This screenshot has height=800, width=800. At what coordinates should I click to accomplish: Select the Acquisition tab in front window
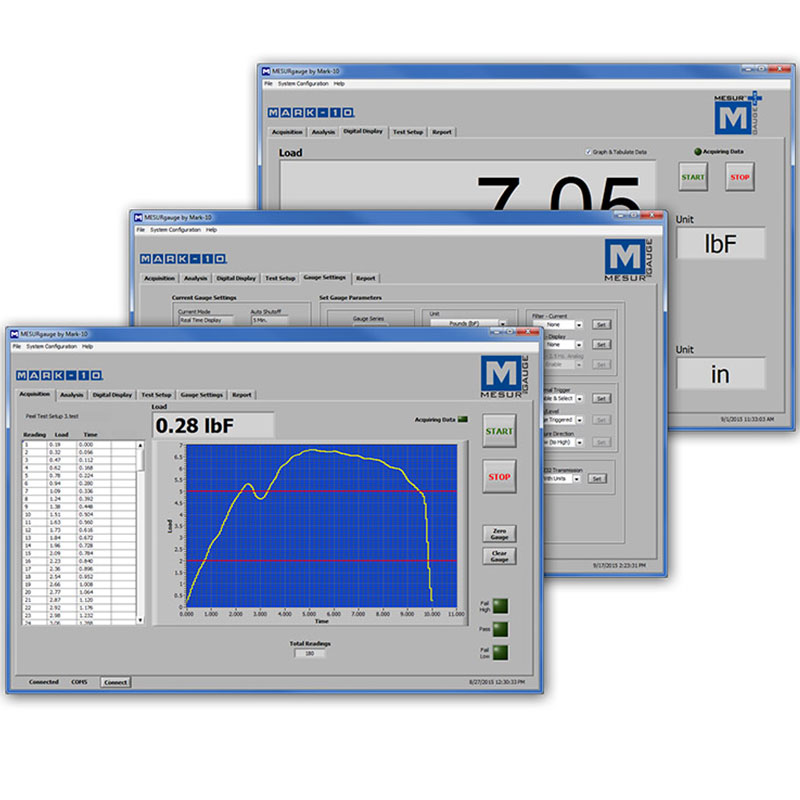pyautogui.click(x=35, y=394)
